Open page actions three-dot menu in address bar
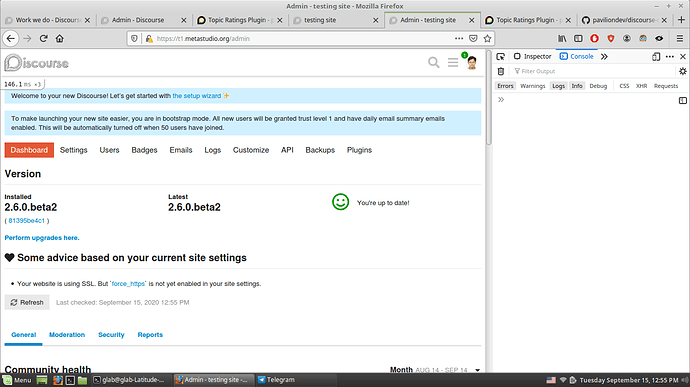The width and height of the screenshot is (690, 387). tap(459, 39)
